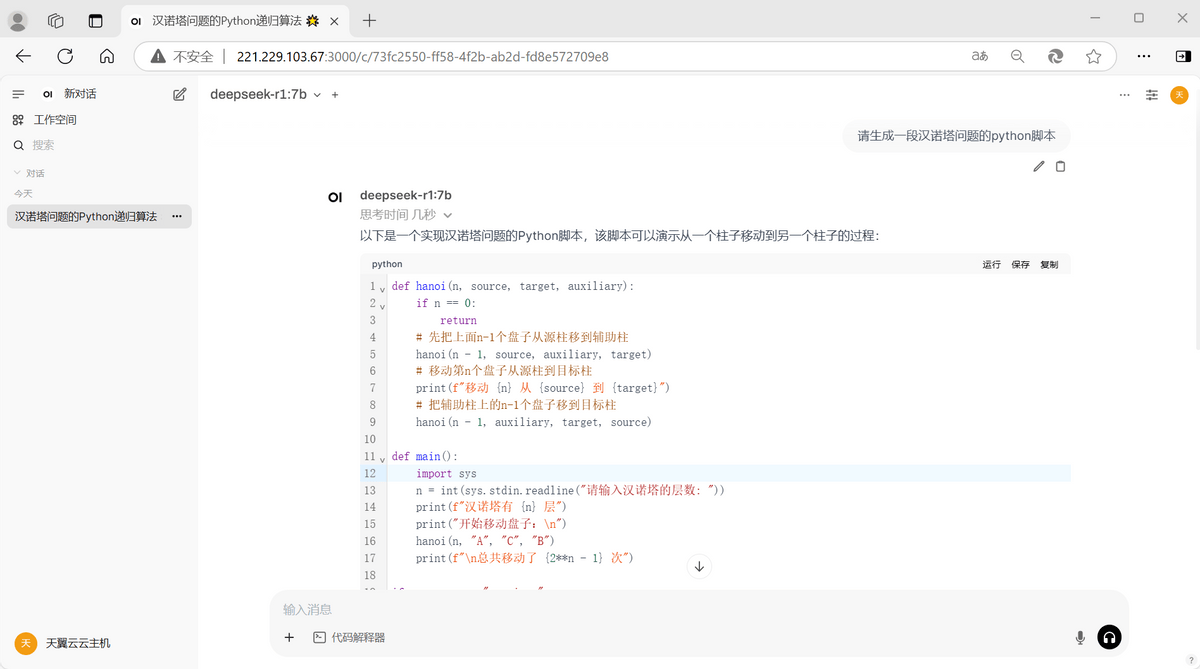
Task: Run the code block with 运行
Action: 991,265
